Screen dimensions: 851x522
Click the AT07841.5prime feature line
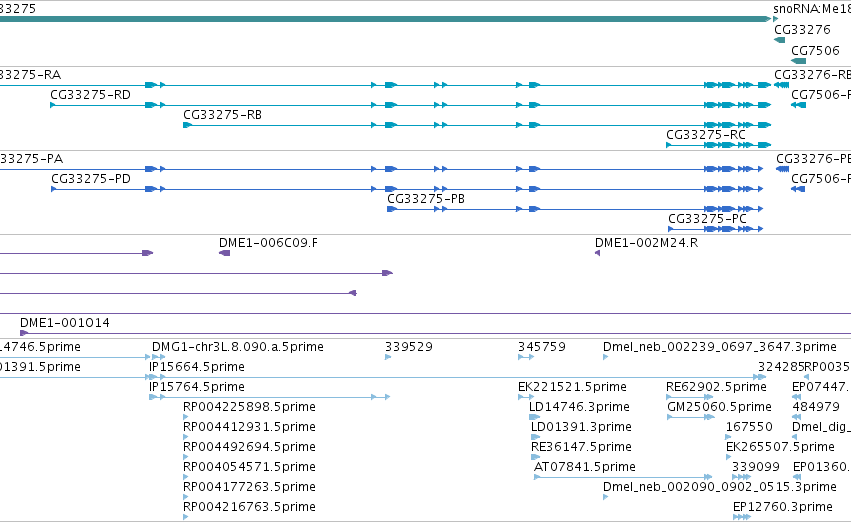(x=623, y=477)
